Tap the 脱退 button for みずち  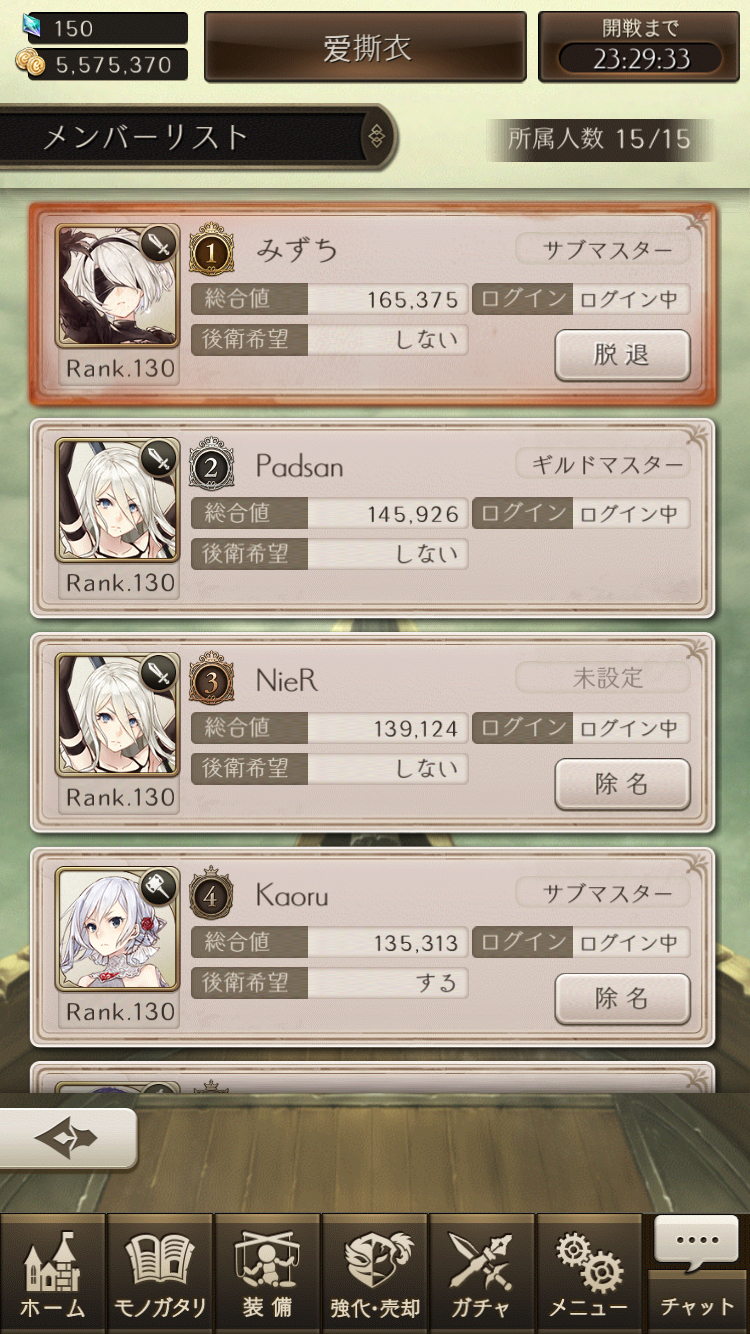[x=622, y=355]
